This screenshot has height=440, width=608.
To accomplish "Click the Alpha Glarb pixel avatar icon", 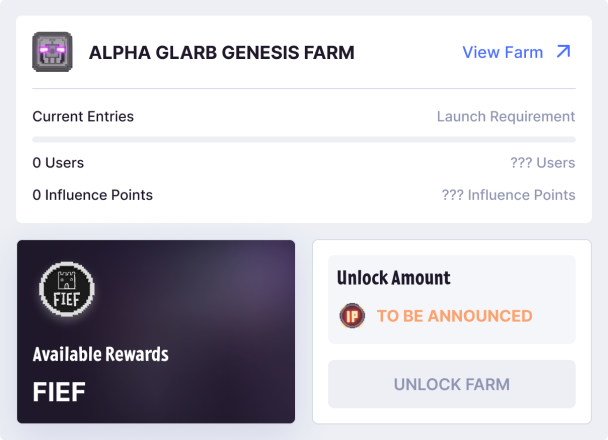I will pos(52,52).
